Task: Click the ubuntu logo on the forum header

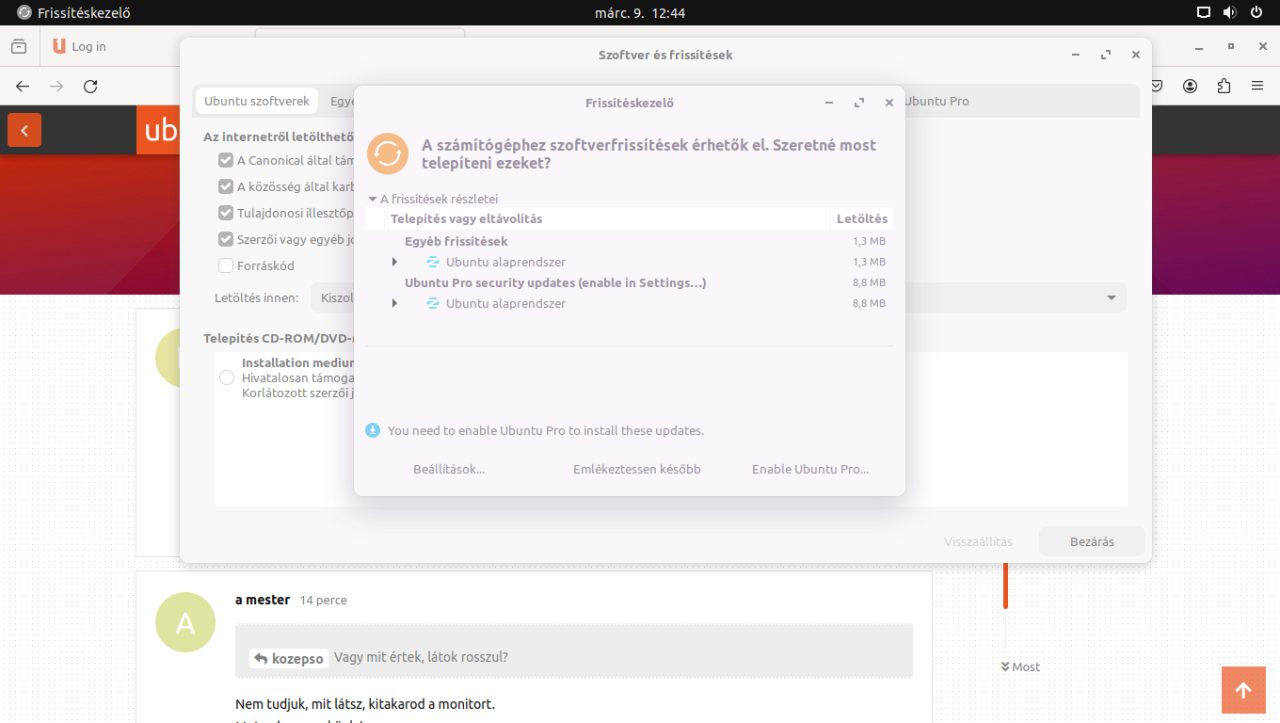Action: click(158, 130)
